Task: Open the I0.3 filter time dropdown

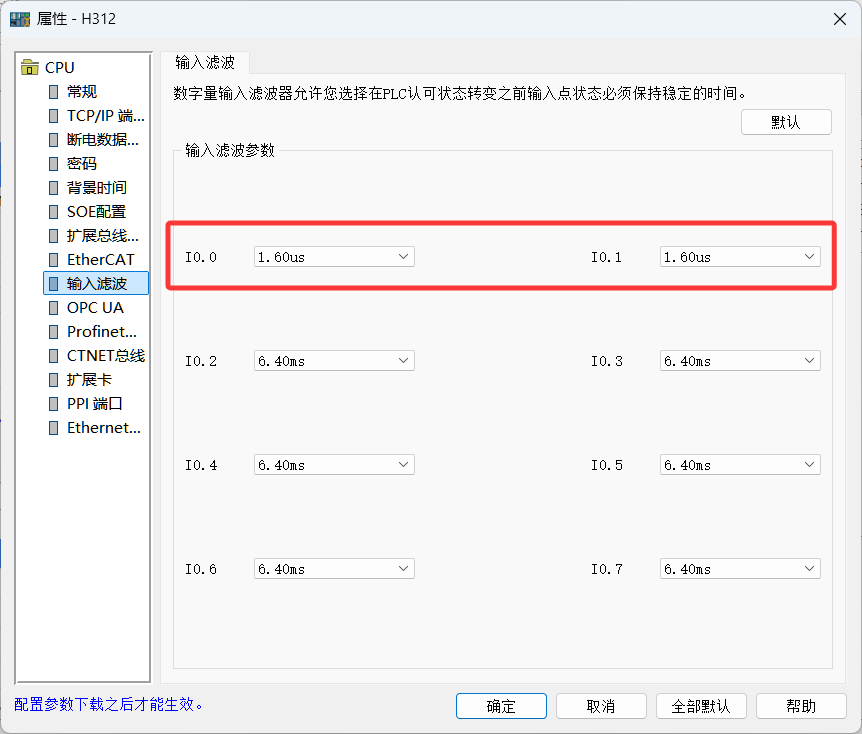Action: click(740, 361)
